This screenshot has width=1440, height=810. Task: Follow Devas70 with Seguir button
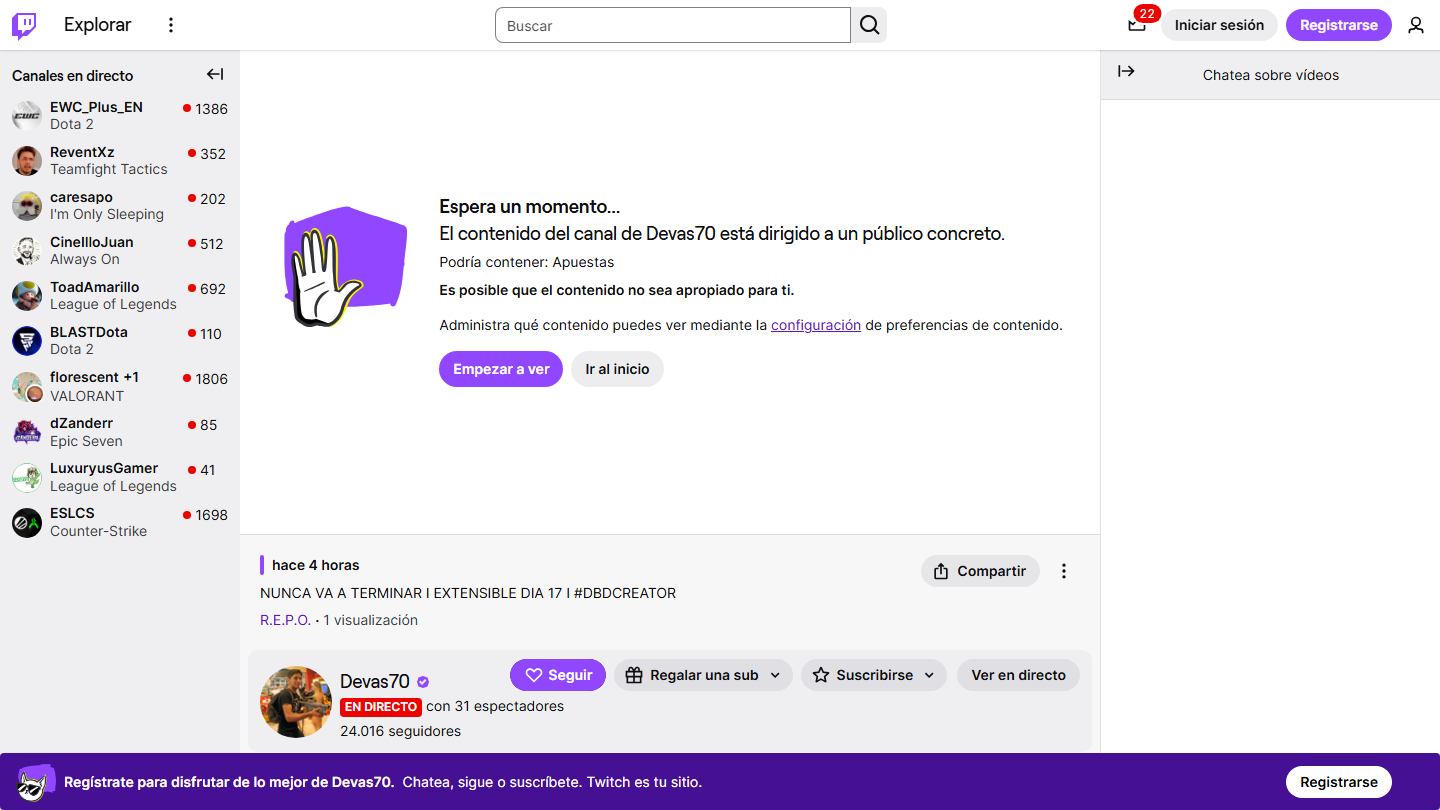(x=558, y=675)
